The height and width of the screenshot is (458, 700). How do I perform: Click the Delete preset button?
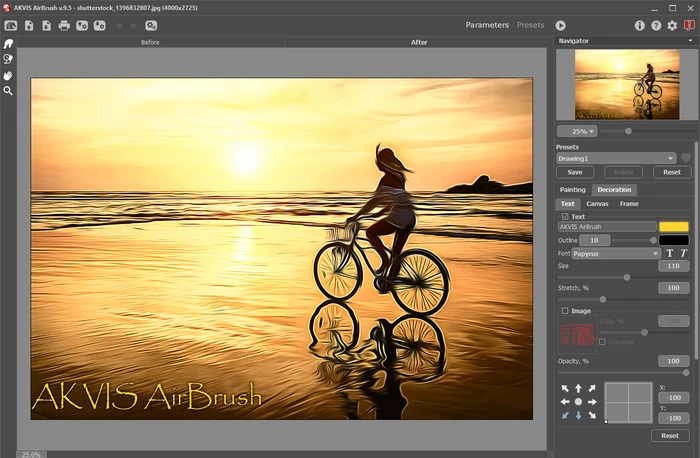coord(623,172)
